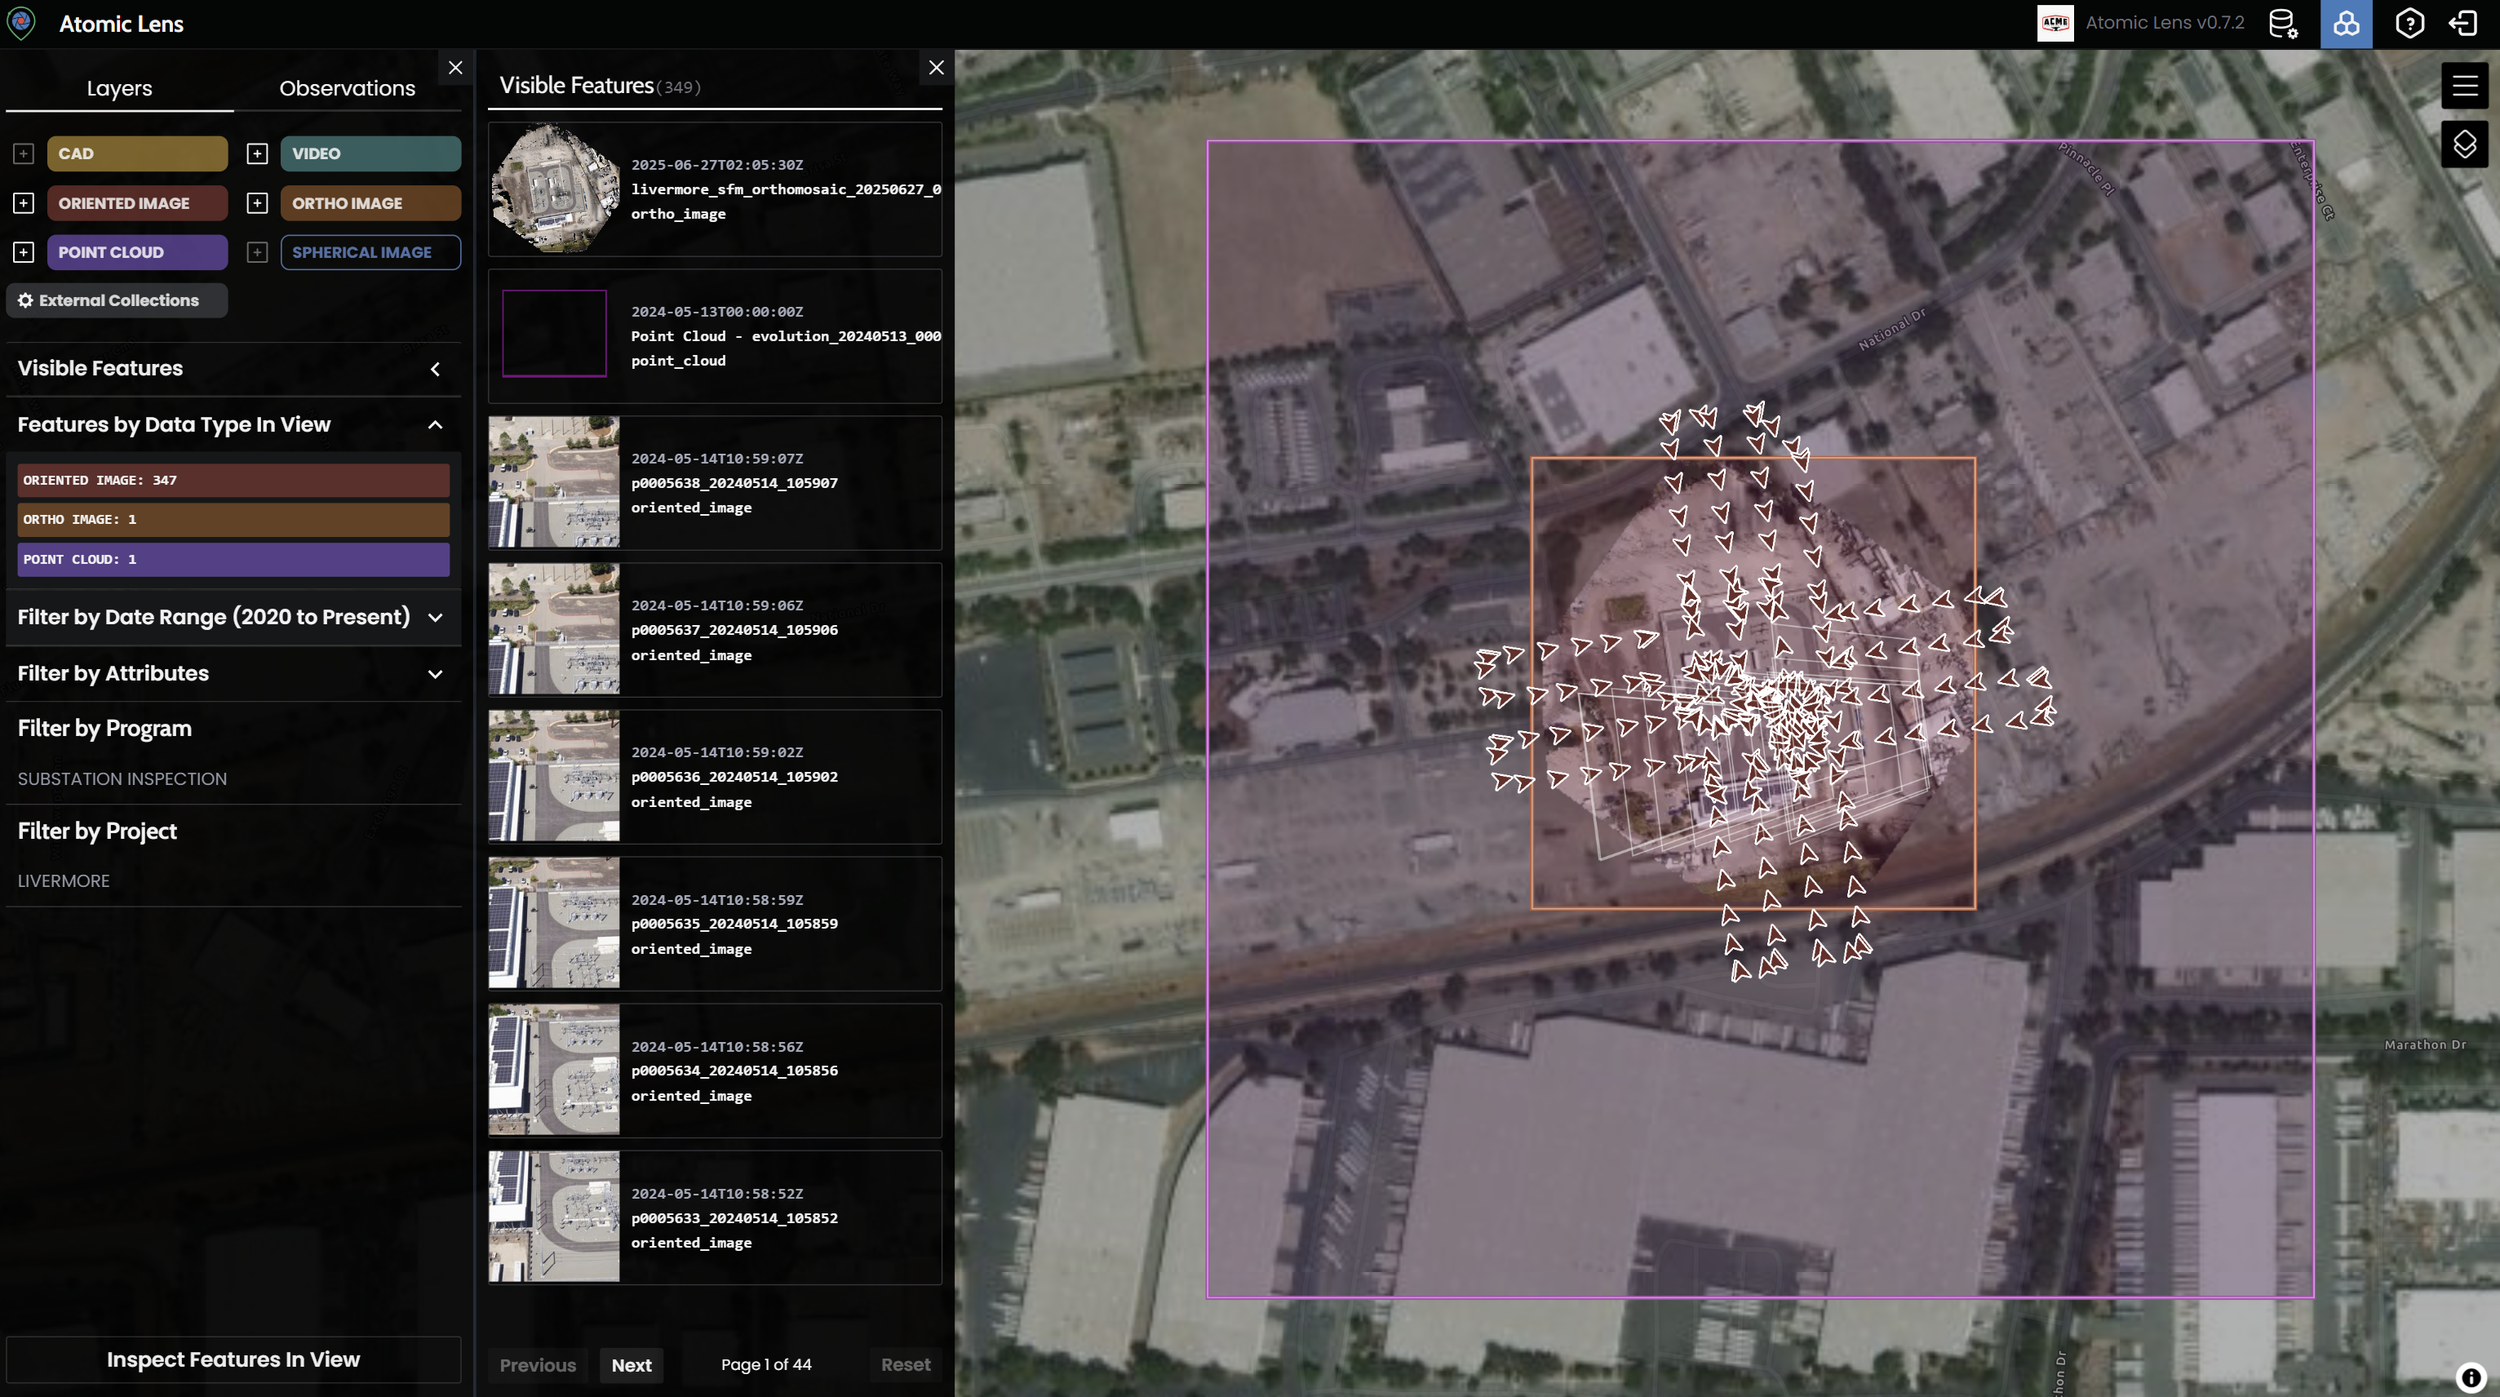This screenshot has height=1397, width=2500.
Task: Click p0005638_20240514_105907 feature name
Action: click(x=734, y=483)
